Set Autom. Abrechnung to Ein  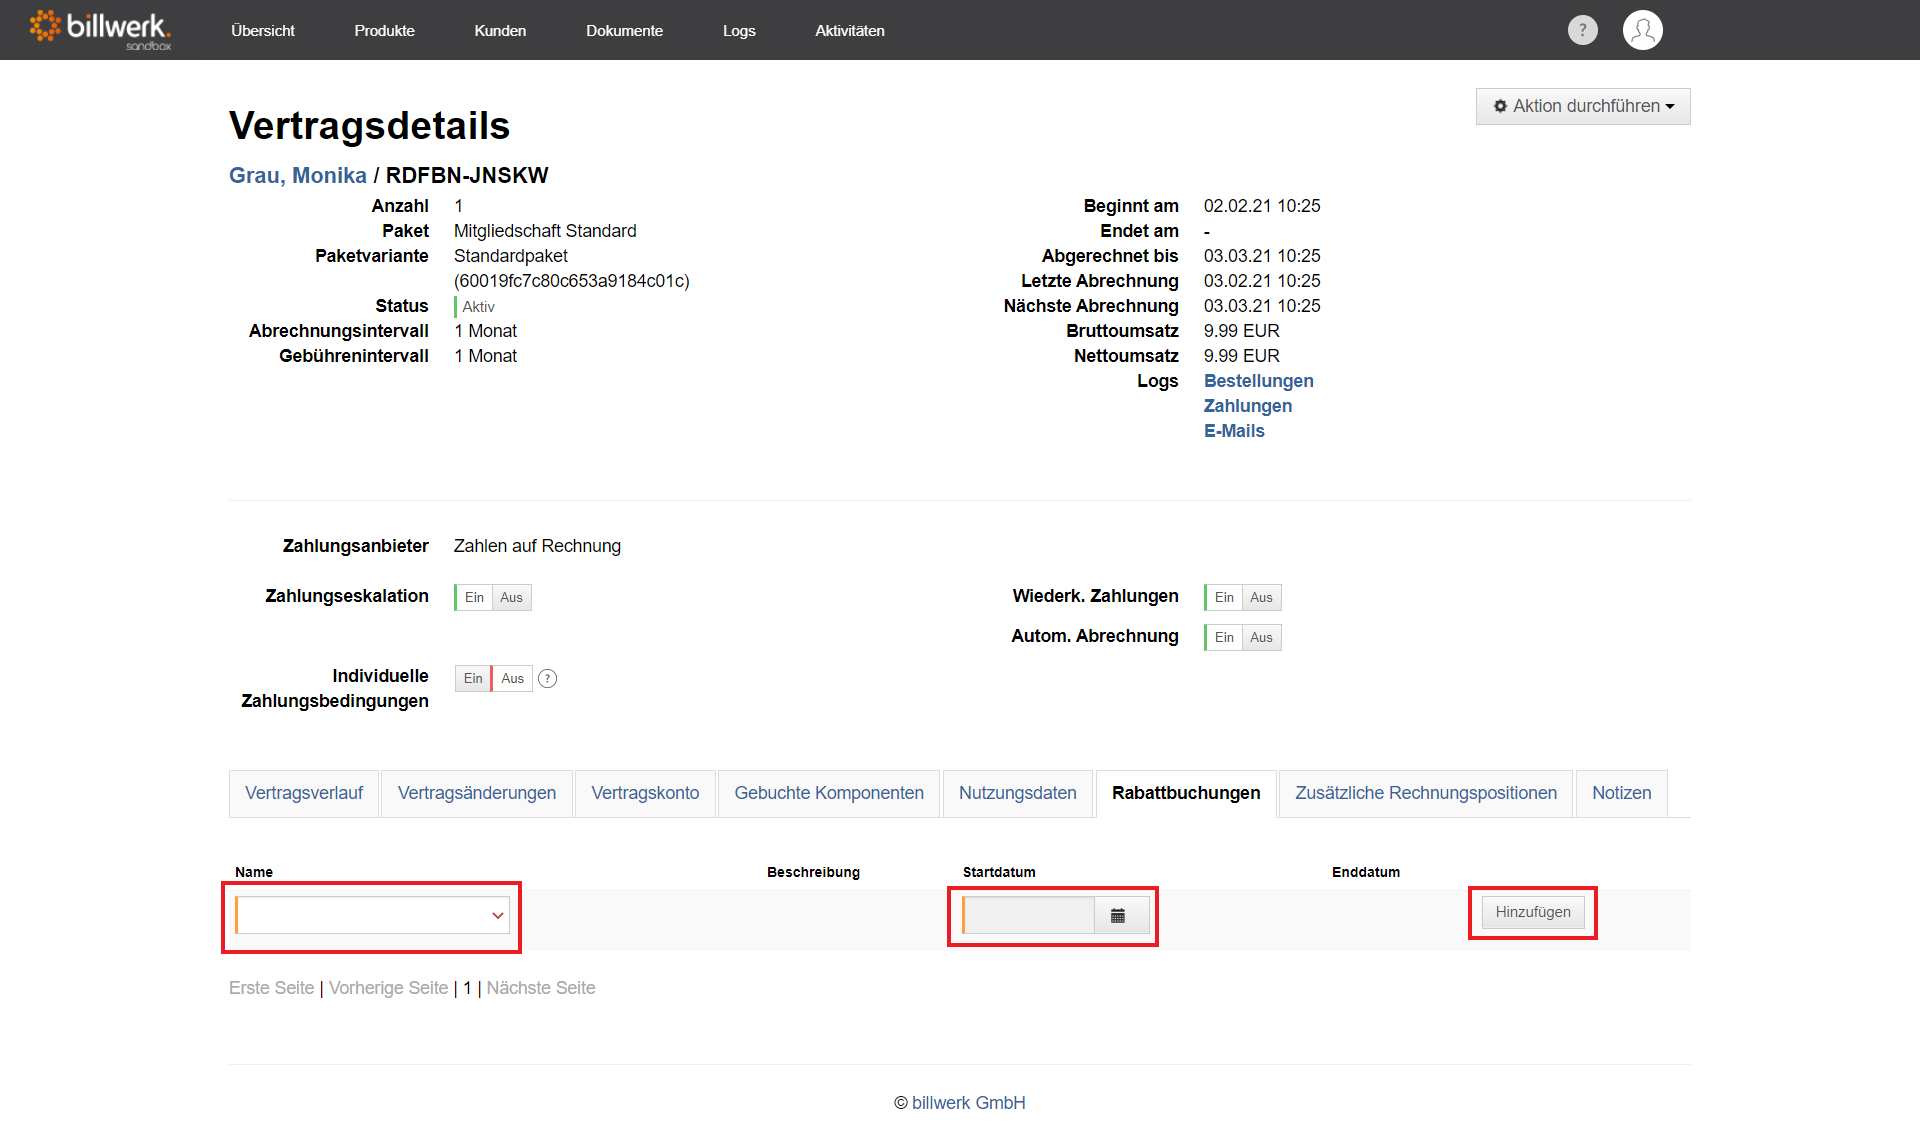[1224, 637]
